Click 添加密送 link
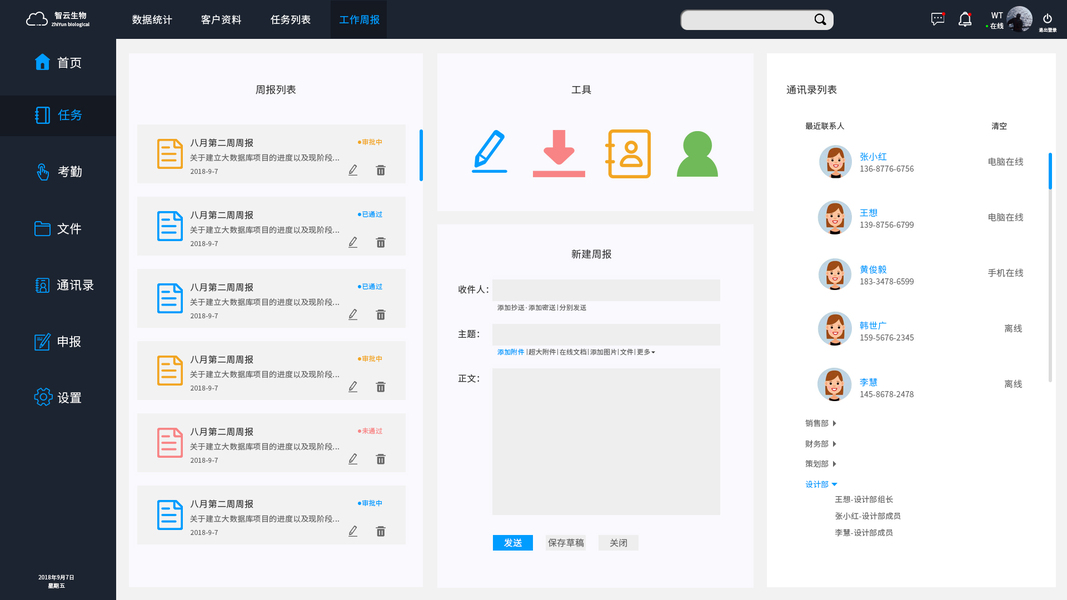 coord(542,308)
